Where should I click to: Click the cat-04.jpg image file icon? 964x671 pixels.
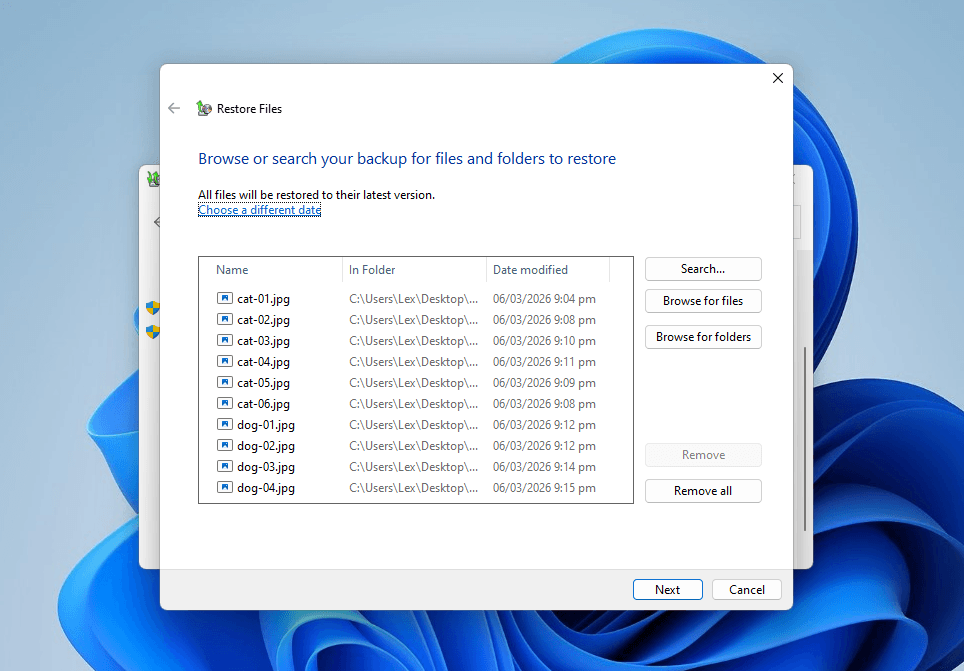[225, 361]
